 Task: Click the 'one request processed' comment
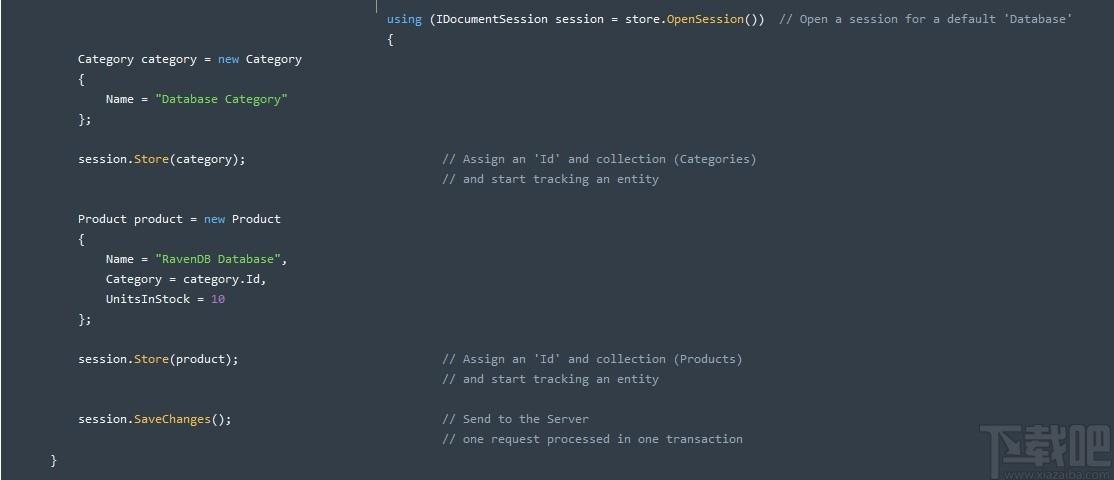(592, 439)
